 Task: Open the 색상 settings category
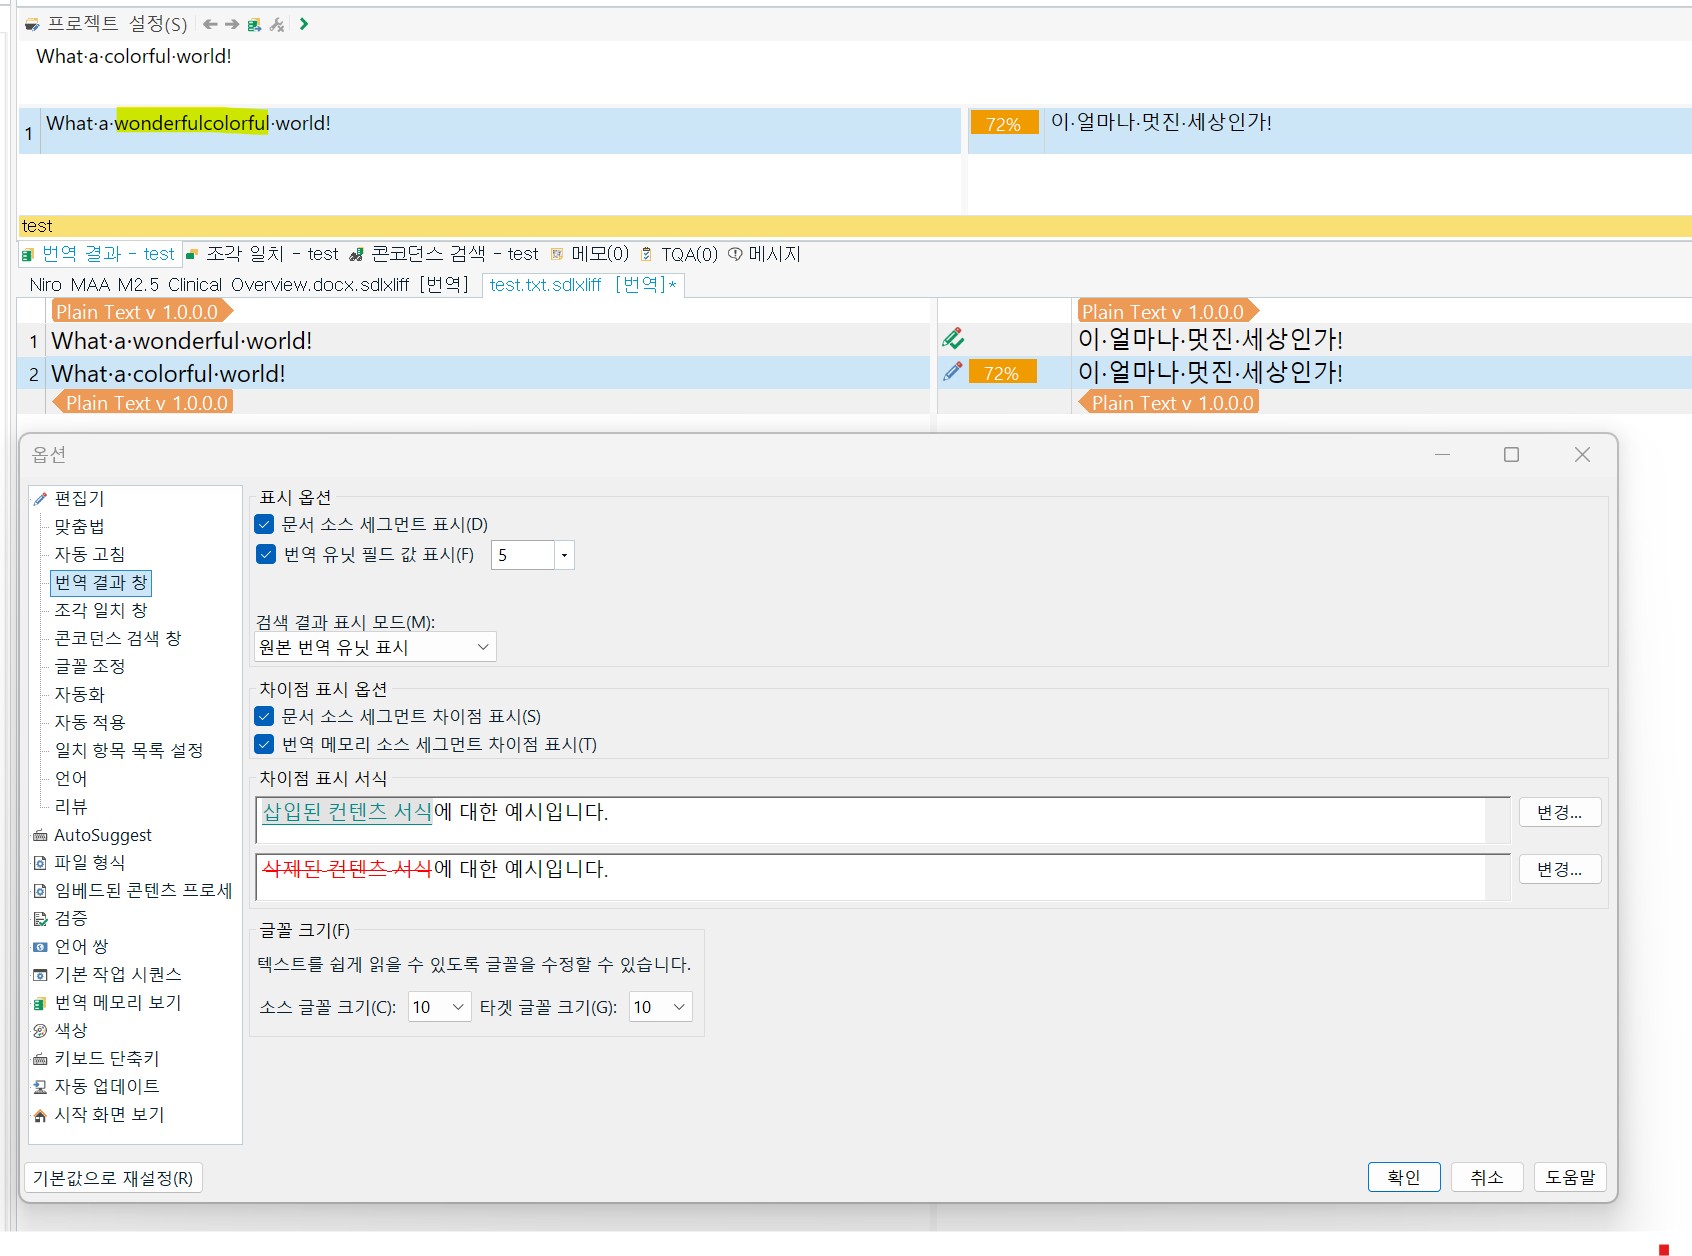71,1030
